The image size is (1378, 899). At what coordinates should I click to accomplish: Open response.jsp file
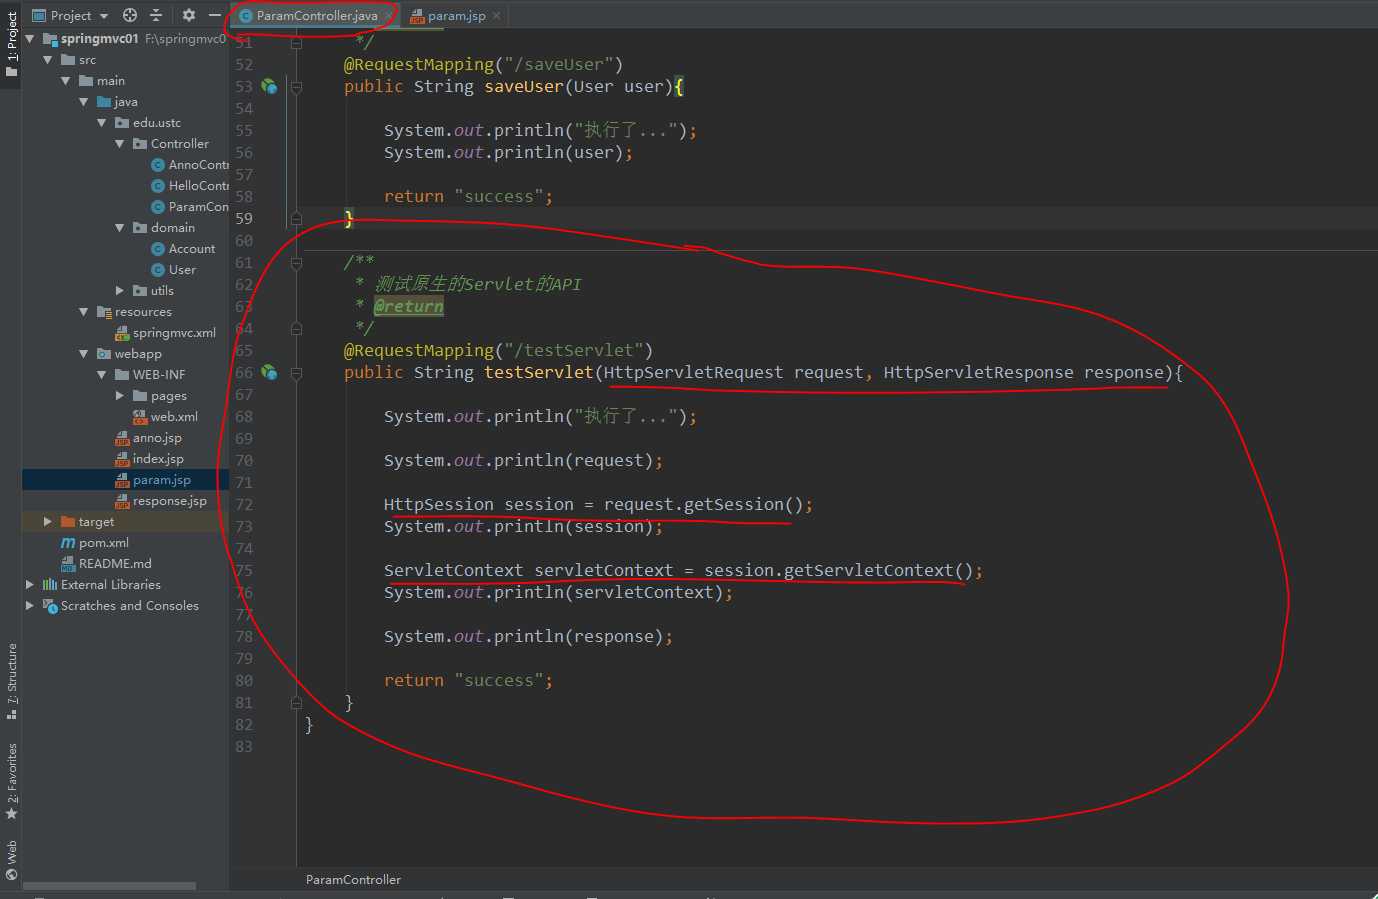coord(161,500)
